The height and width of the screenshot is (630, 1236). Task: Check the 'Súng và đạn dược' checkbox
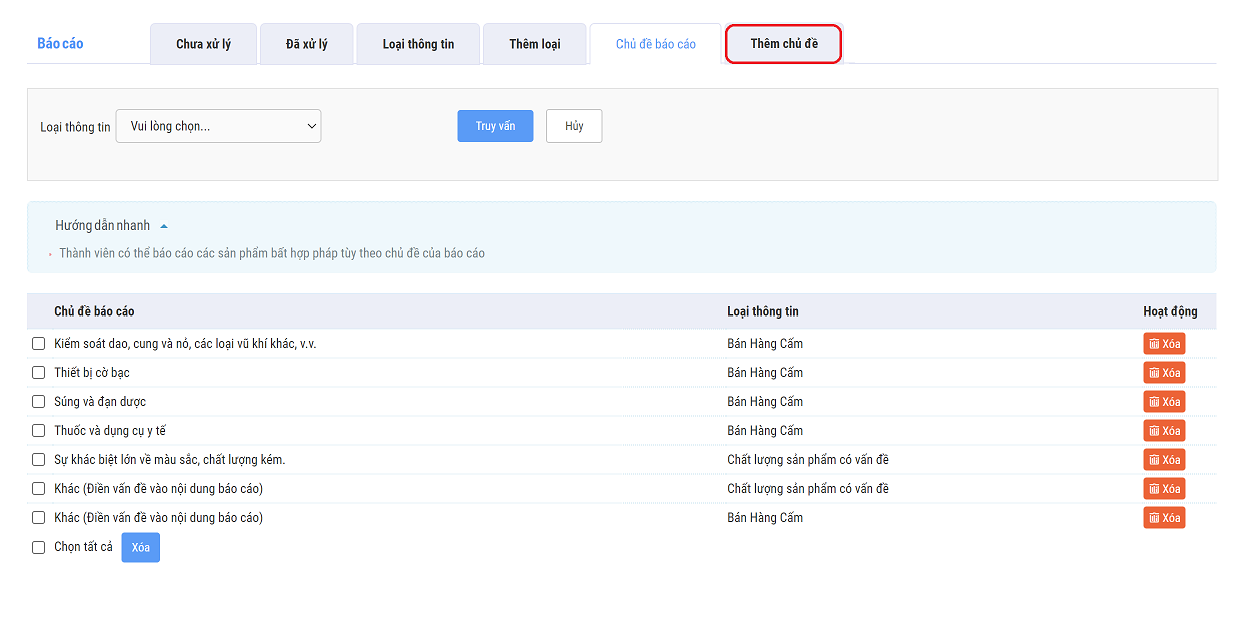39,402
